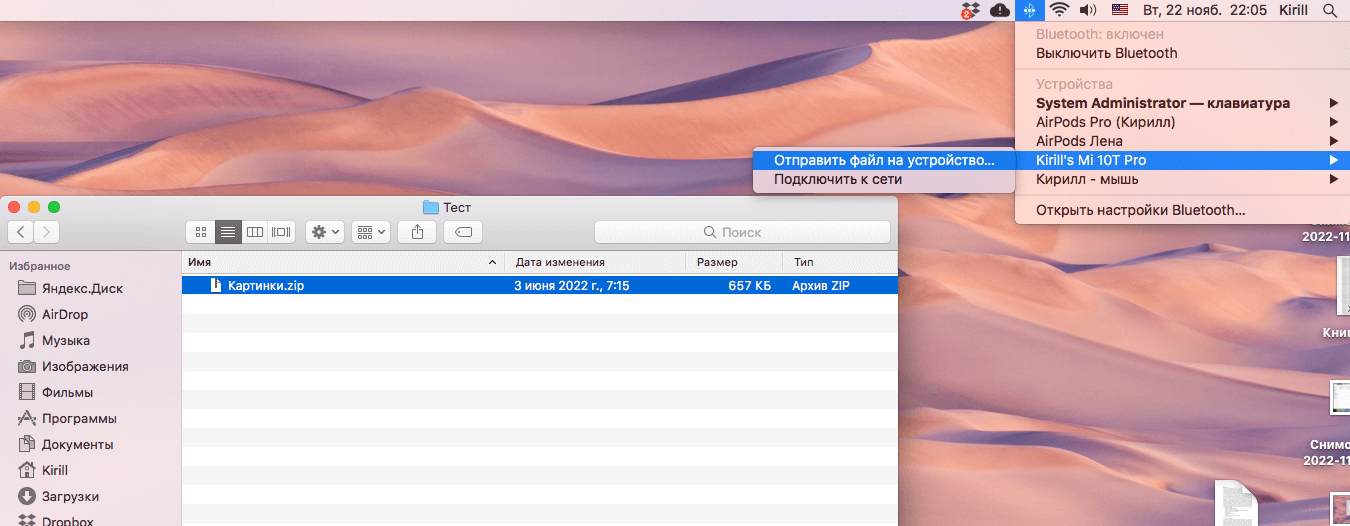The width and height of the screenshot is (1350, 526).
Task: Click the Поиск search field
Action: pyautogui.click(x=742, y=232)
